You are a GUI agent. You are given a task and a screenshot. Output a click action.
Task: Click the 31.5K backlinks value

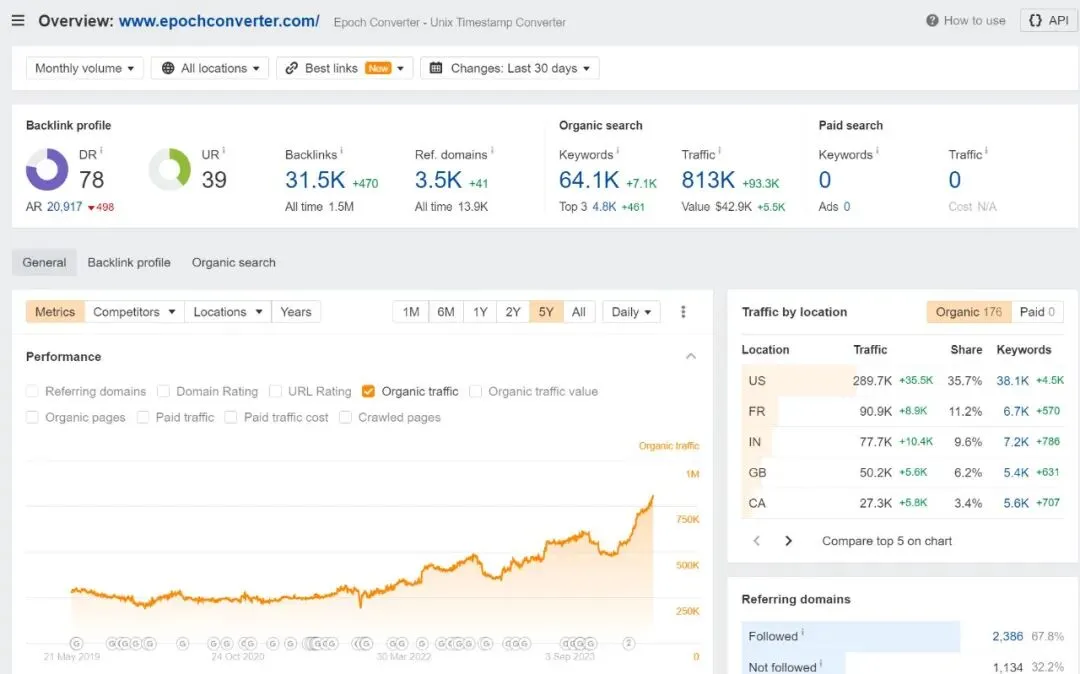[x=315, y=180]
